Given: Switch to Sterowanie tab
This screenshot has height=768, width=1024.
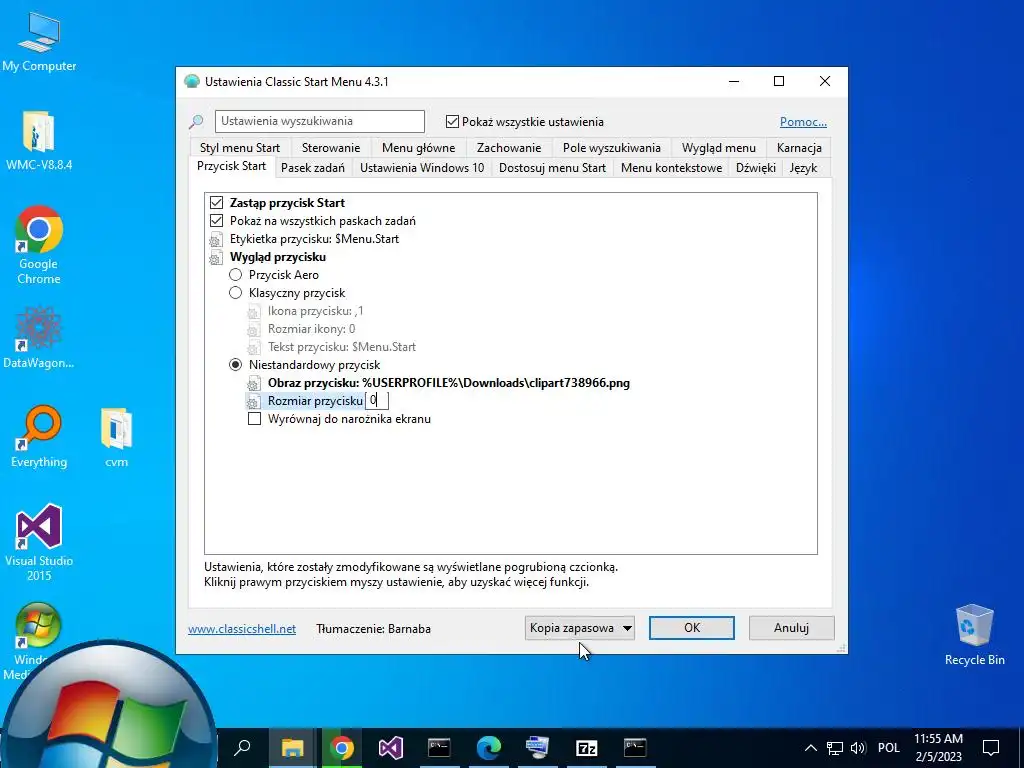Looking at the screenshot, I should pos(330,148).
